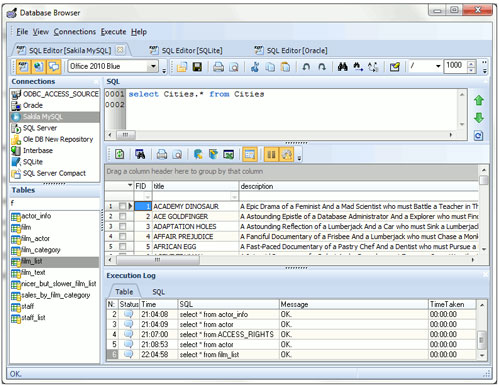500x387 pixels.
Task: Tick the checkbox for row AFRICAN EGG
Action: click(x=122, y=246)
